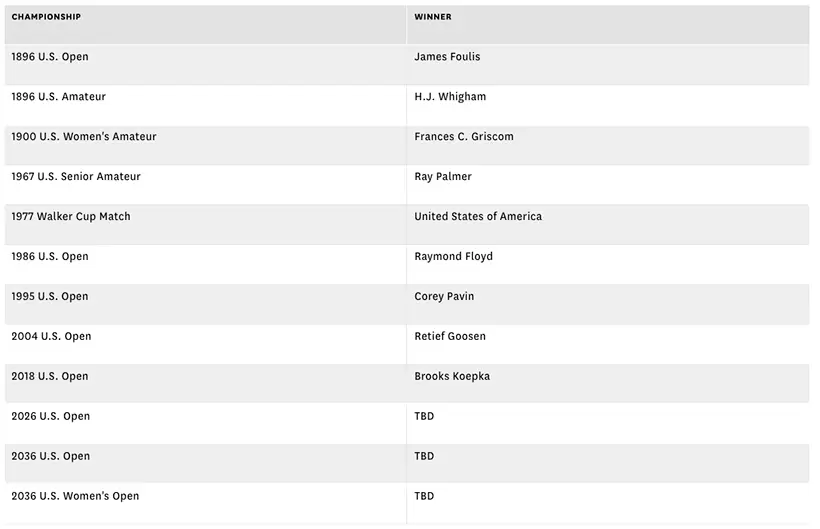
Task: Click the Retief Goosen winner cell
Action: pos(450,337)
